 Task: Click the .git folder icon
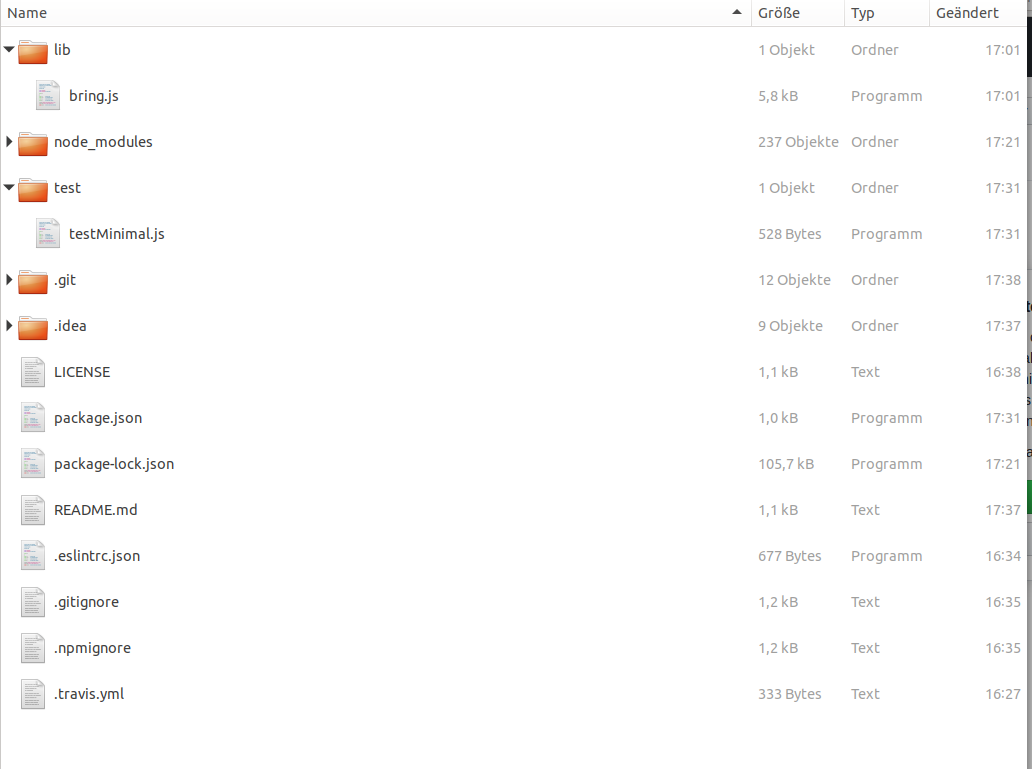tap(33, 279)
